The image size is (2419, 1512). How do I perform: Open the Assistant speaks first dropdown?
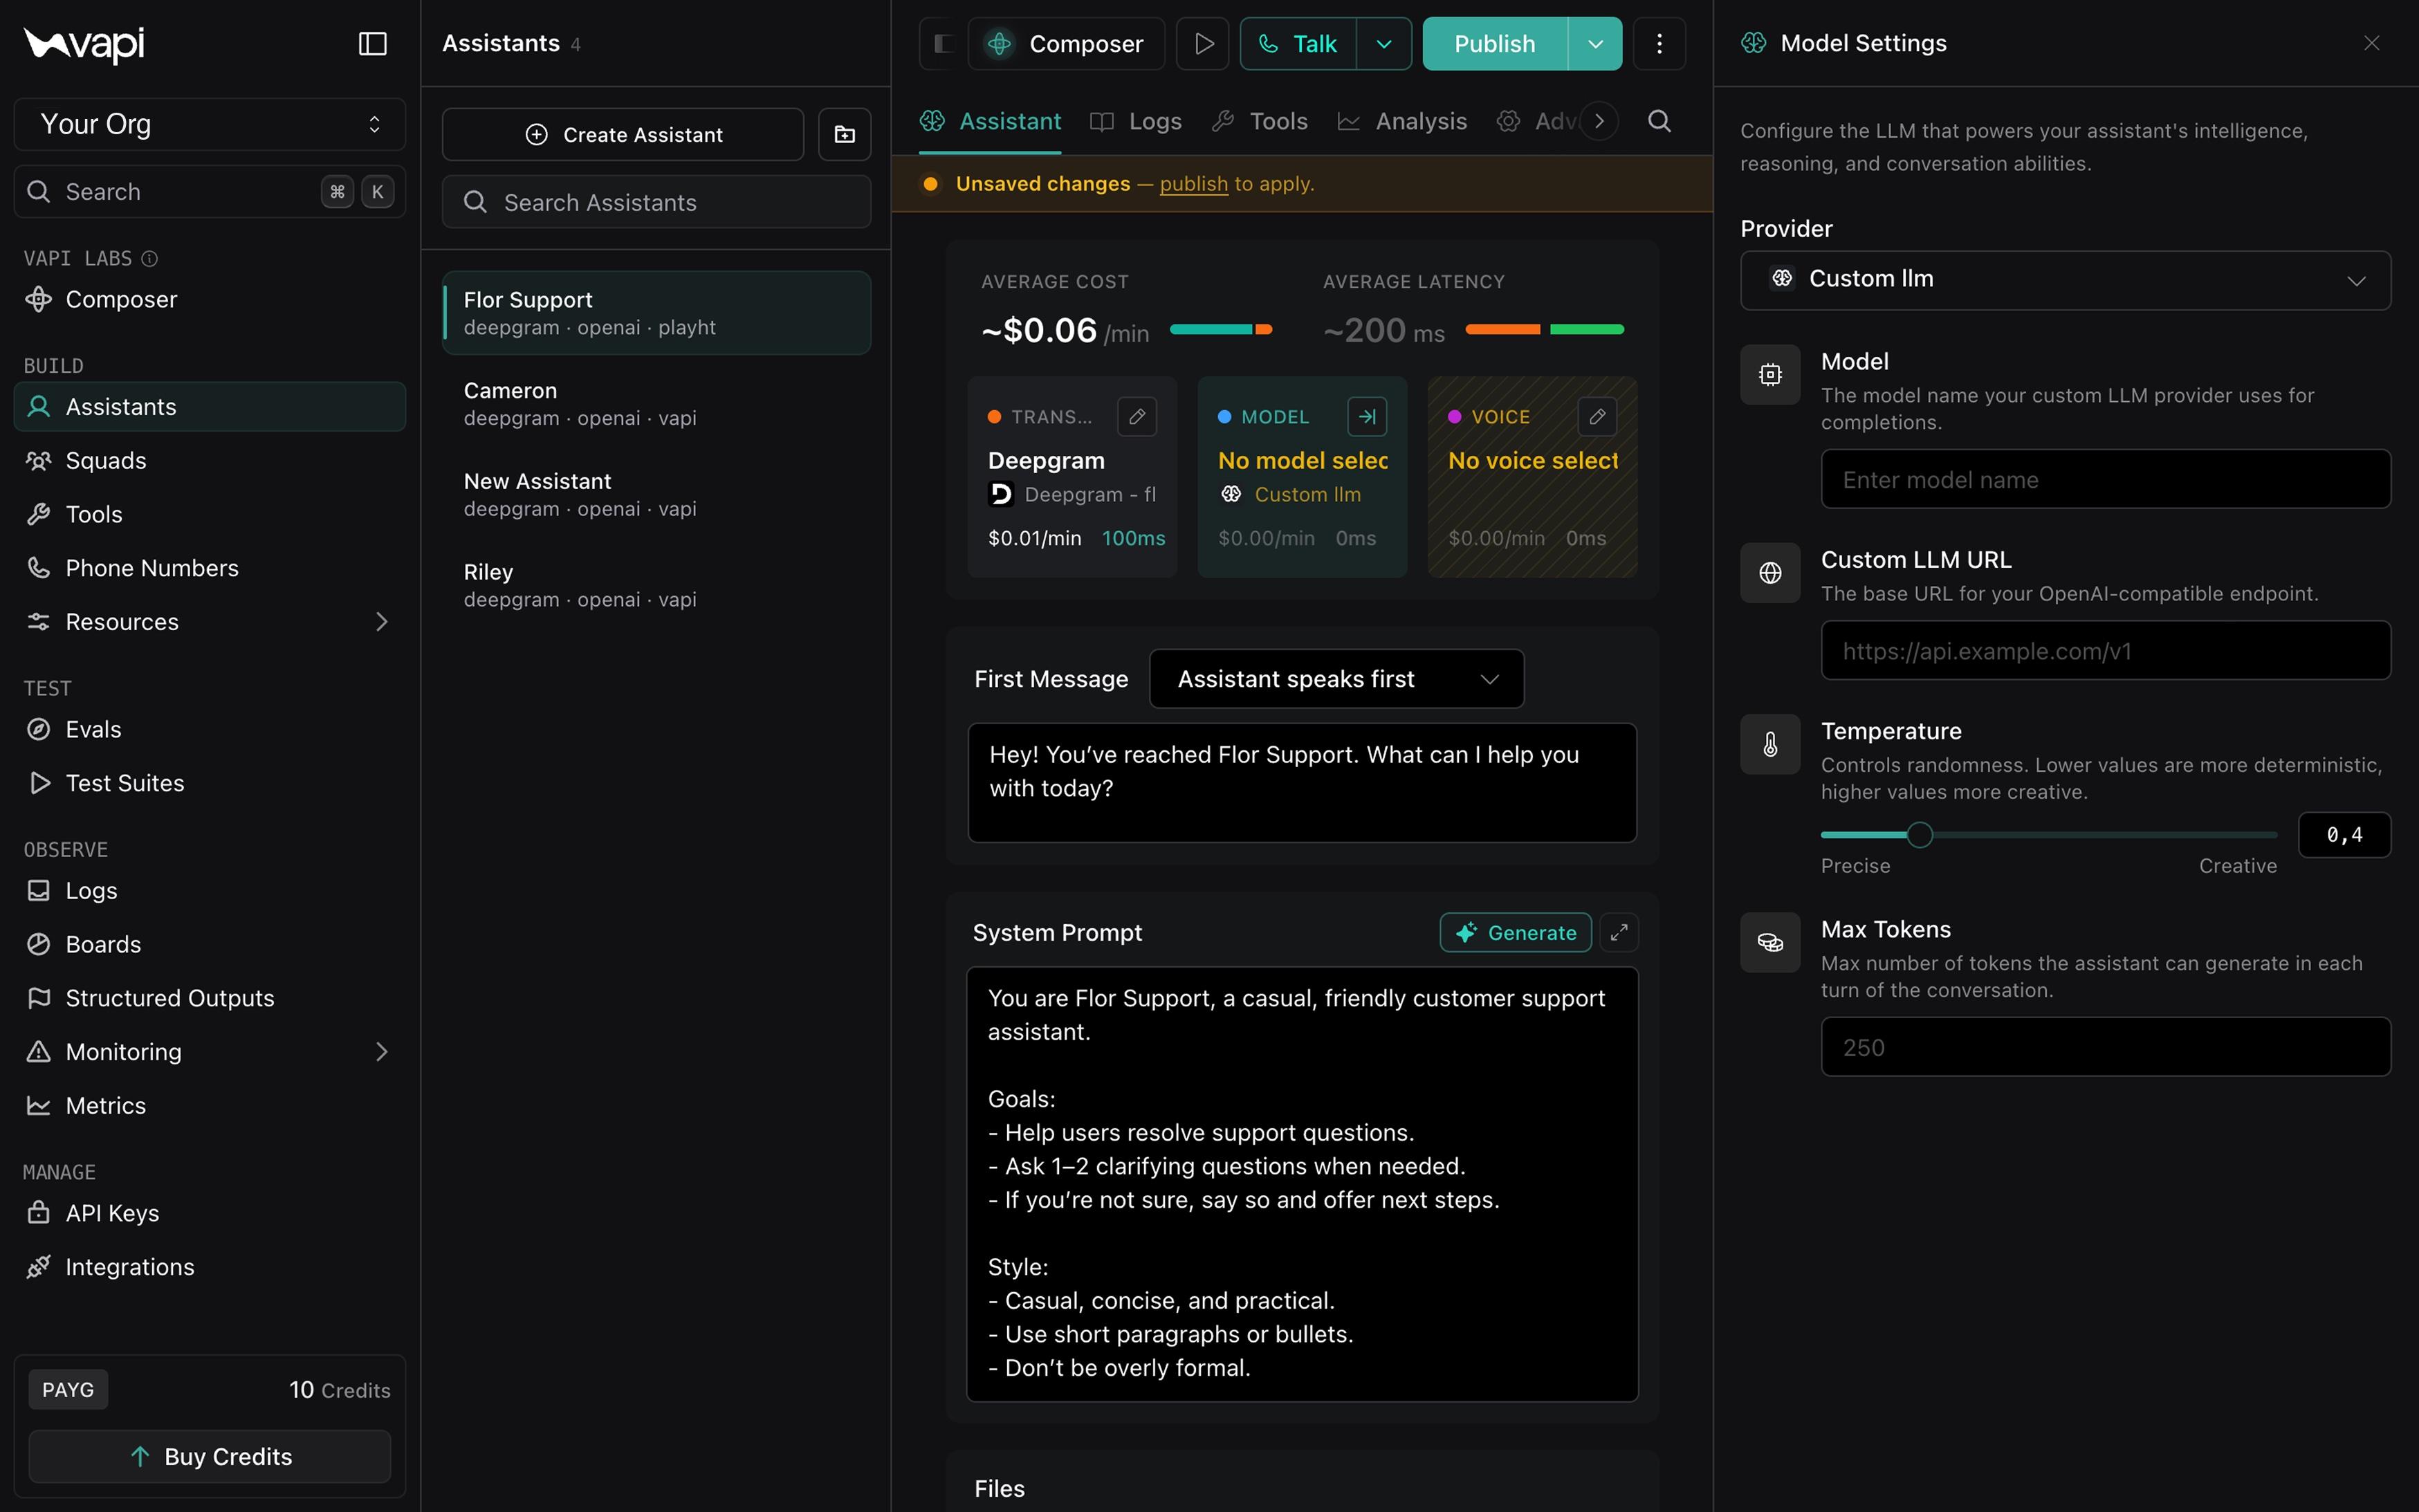pos(1337,679)
